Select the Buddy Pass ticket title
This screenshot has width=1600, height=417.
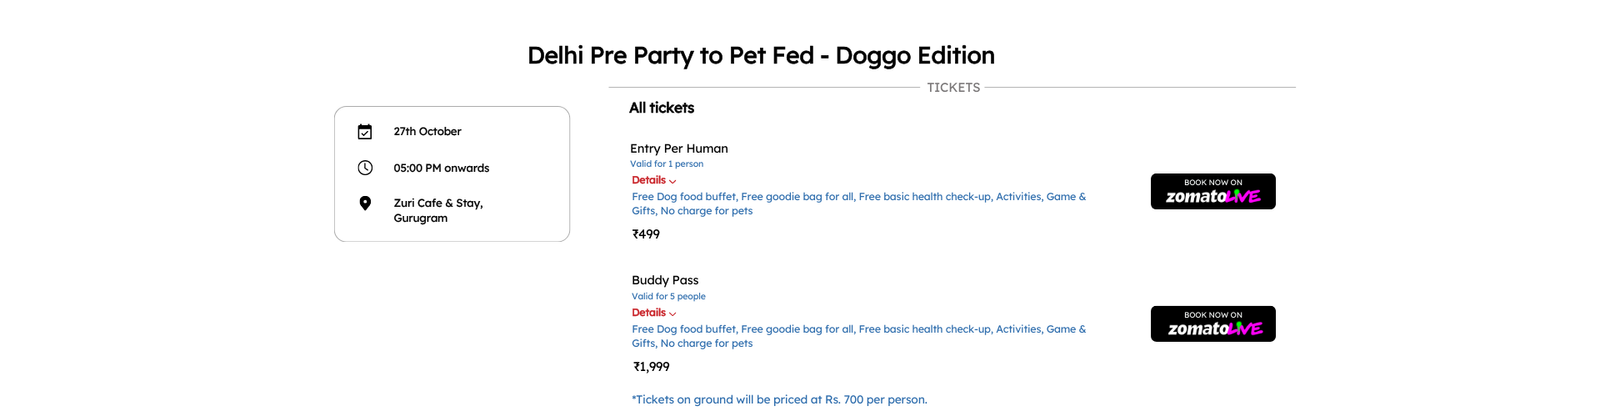665,280
